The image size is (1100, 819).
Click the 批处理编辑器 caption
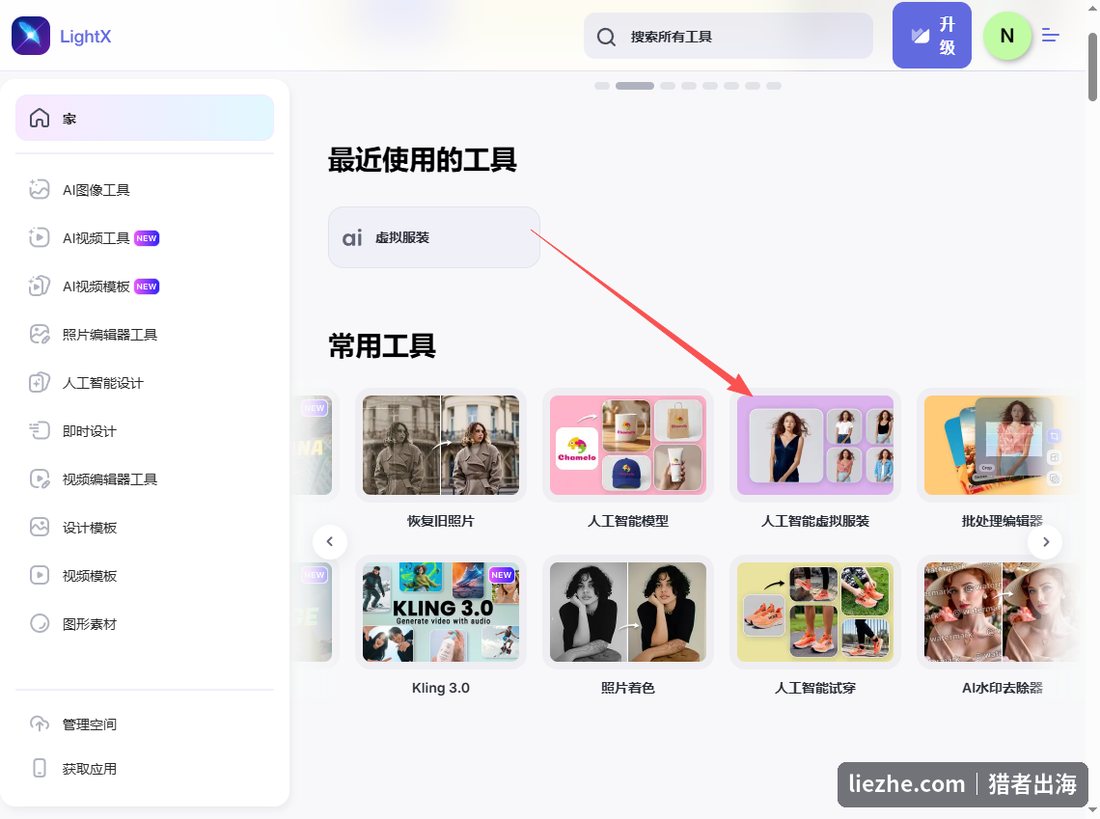coord(1002,521)
